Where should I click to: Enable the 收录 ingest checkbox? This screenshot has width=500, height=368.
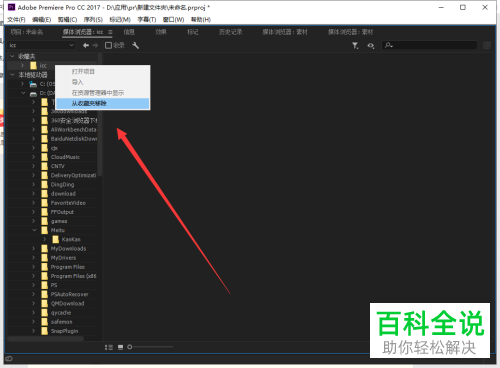108,45
